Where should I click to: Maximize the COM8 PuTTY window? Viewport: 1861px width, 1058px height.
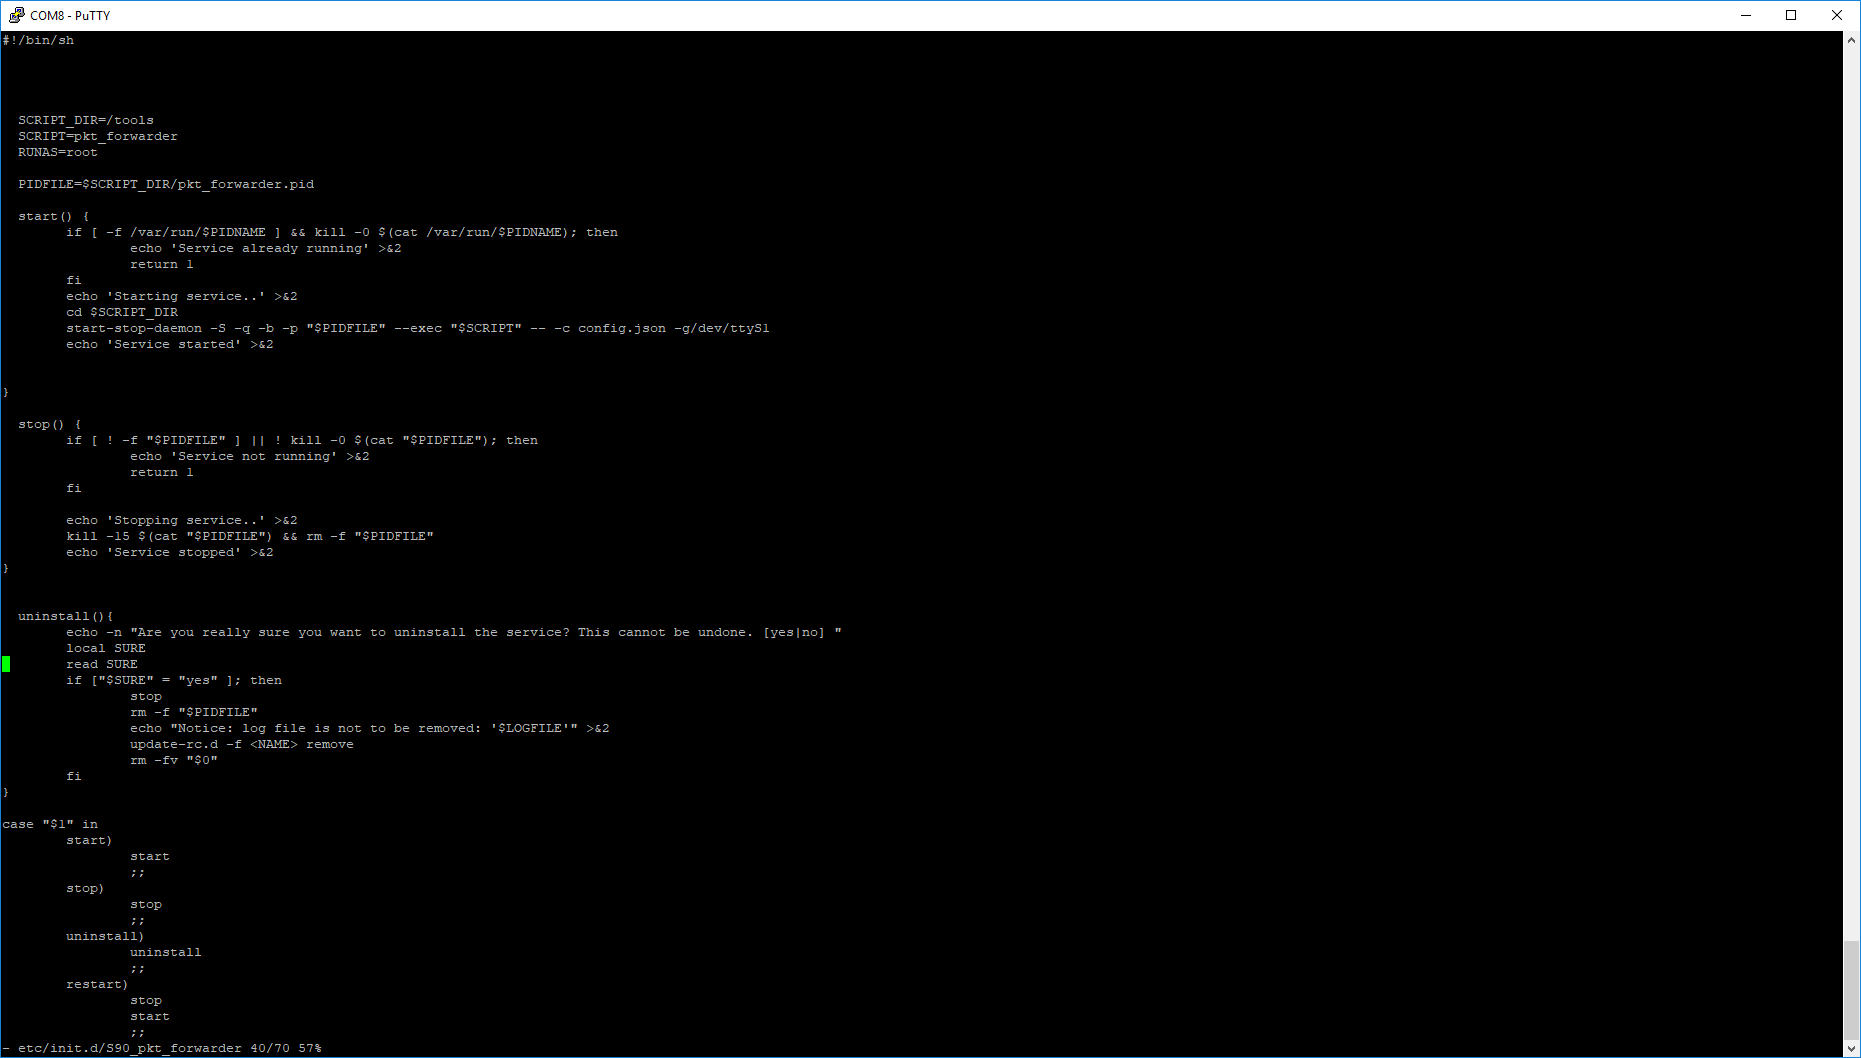[x=1791, y=15]
